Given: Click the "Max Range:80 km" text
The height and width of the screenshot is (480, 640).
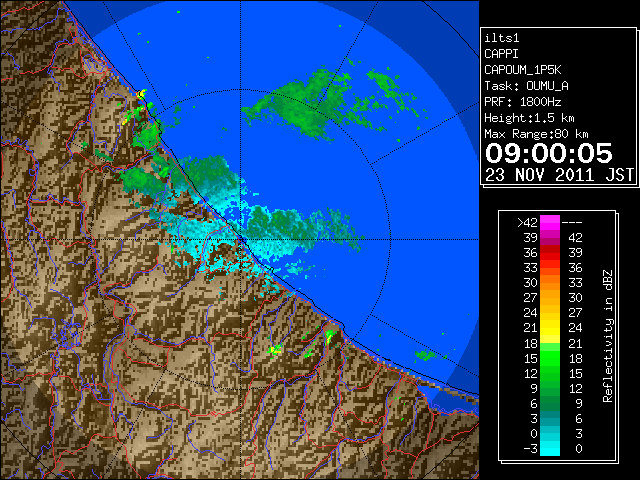Looking at the screenshot, I should click(536, 134).
